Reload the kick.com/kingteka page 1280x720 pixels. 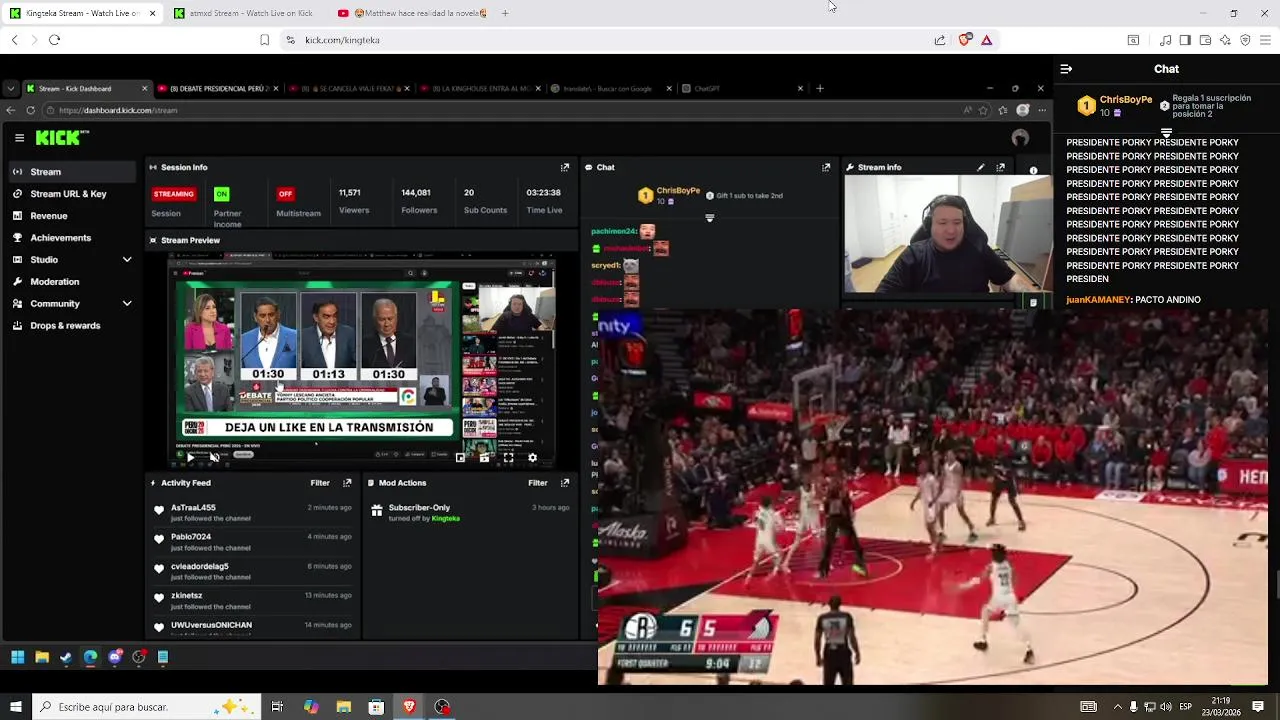pyautogui.click(x=54, y=40)
